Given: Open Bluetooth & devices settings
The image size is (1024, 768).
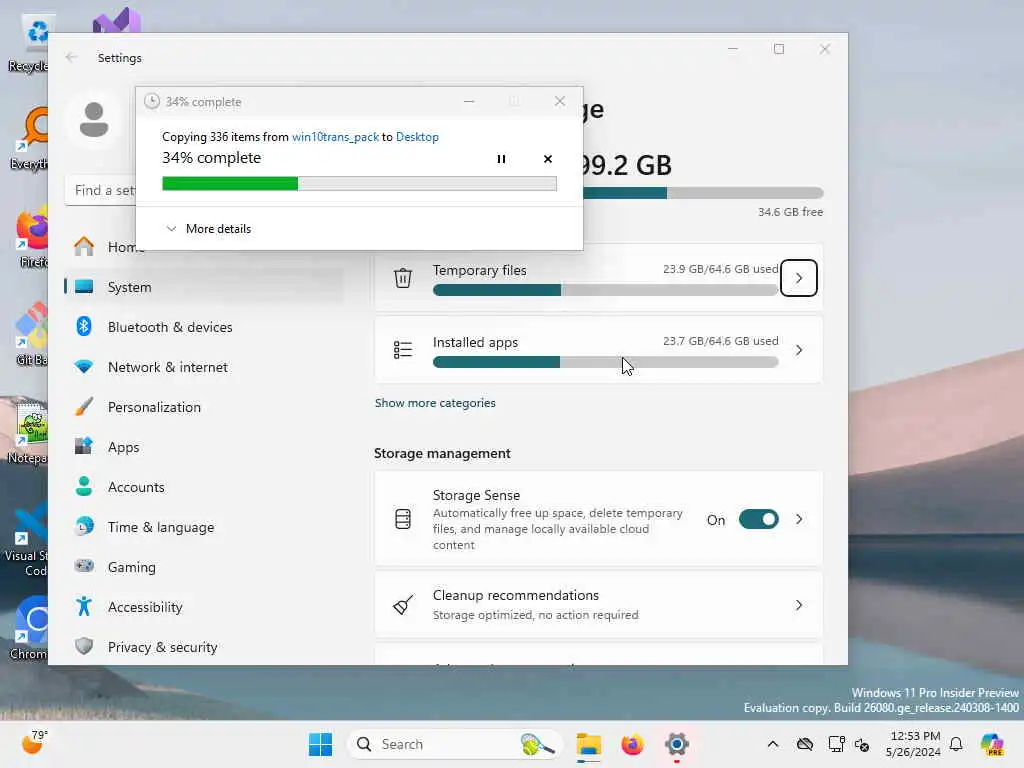Looking at the screenshot, I should point(204,327).
